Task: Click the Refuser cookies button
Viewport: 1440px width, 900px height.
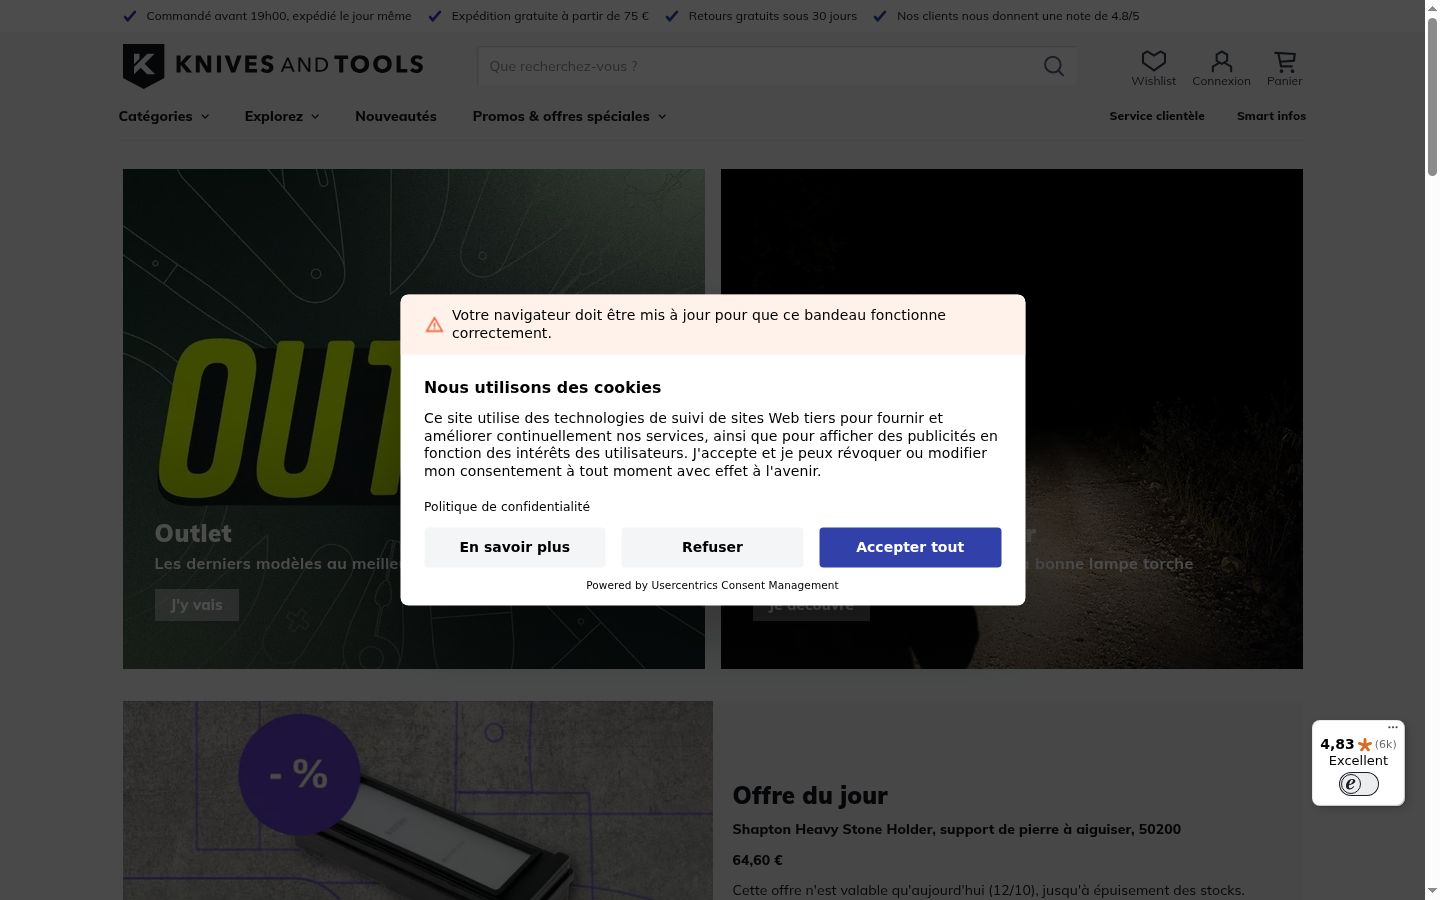Action: [712, 547]
